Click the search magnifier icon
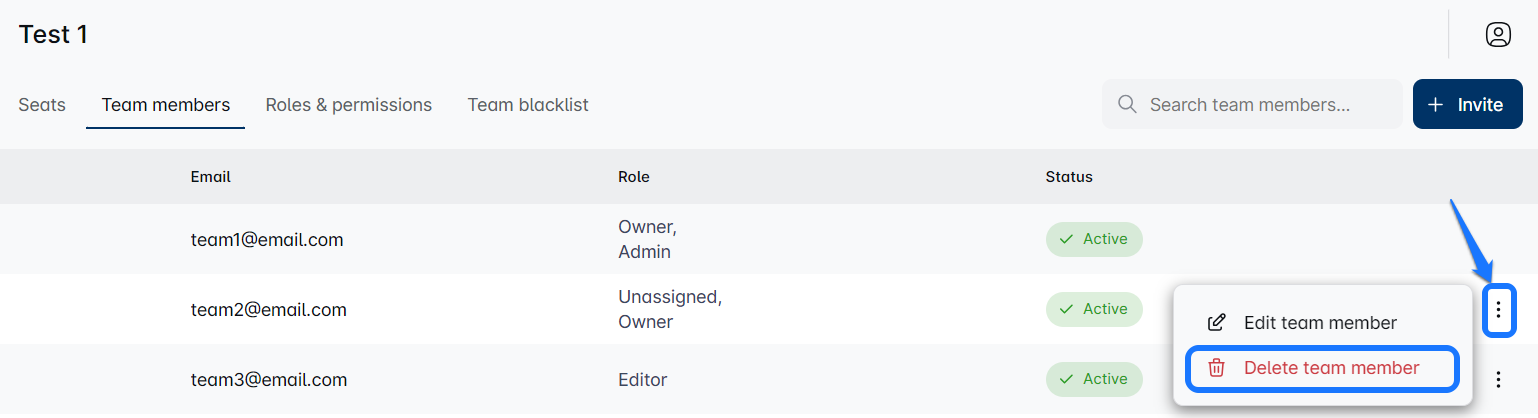Image resolution: width=1538 pixels, height=418 pixels. [1127, 104]
